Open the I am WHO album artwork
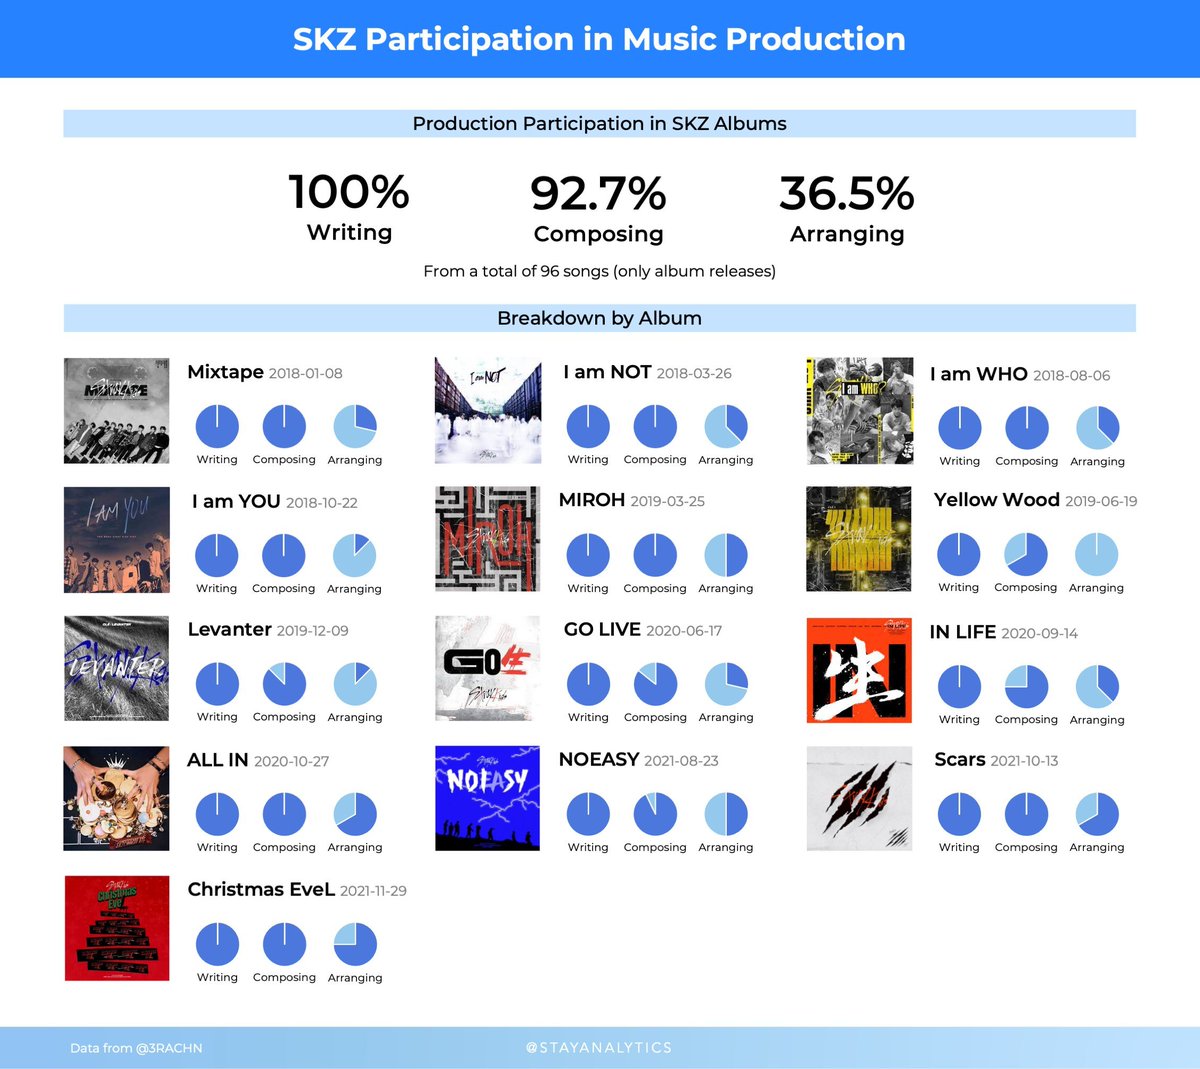The image size is (1200, 1069). 860,410
